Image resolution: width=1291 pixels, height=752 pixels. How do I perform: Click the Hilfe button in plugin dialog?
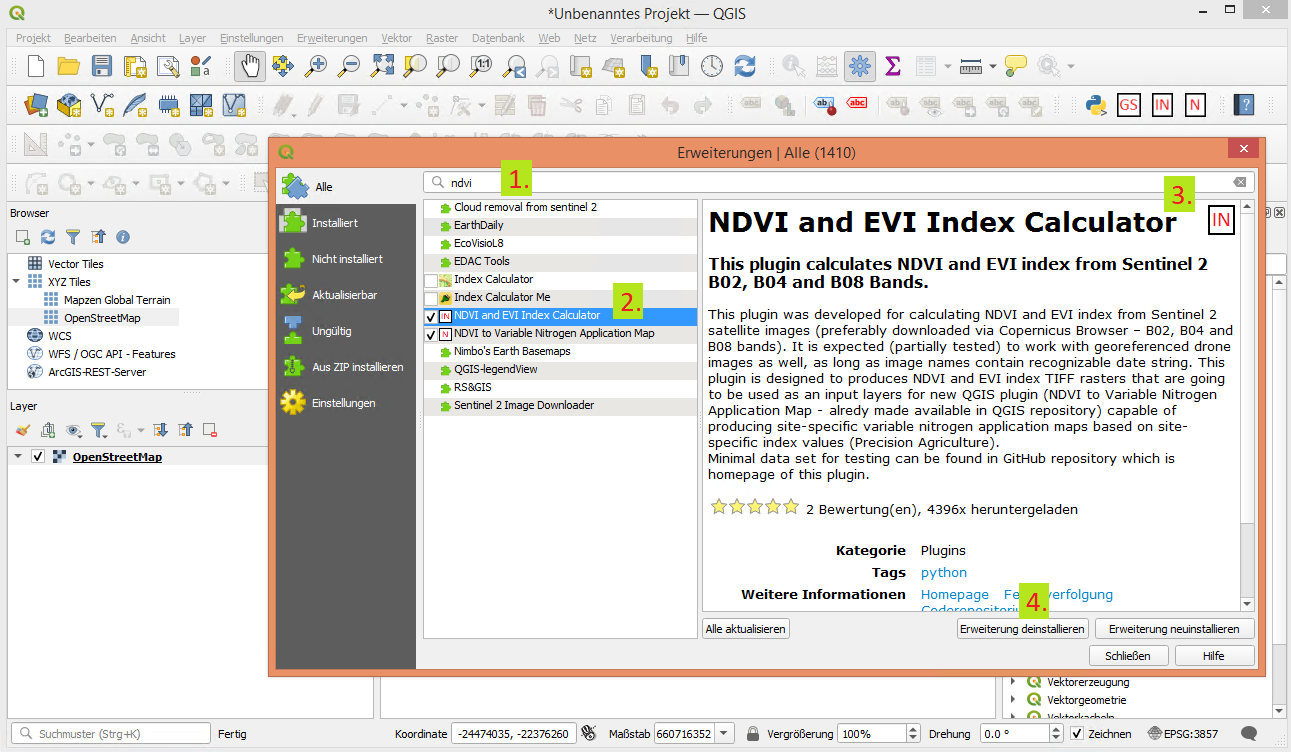click(x=1214, y=656)
